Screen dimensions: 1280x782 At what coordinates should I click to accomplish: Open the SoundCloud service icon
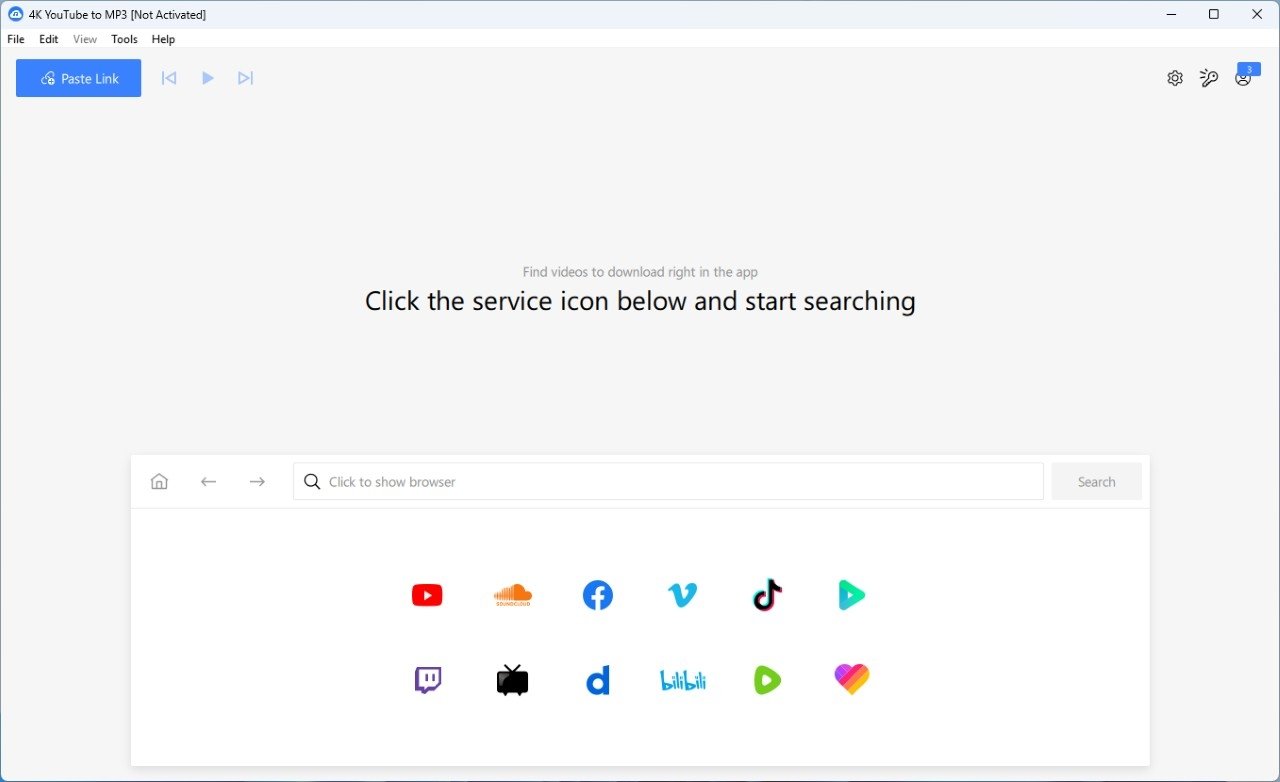(x=513, y=595)
